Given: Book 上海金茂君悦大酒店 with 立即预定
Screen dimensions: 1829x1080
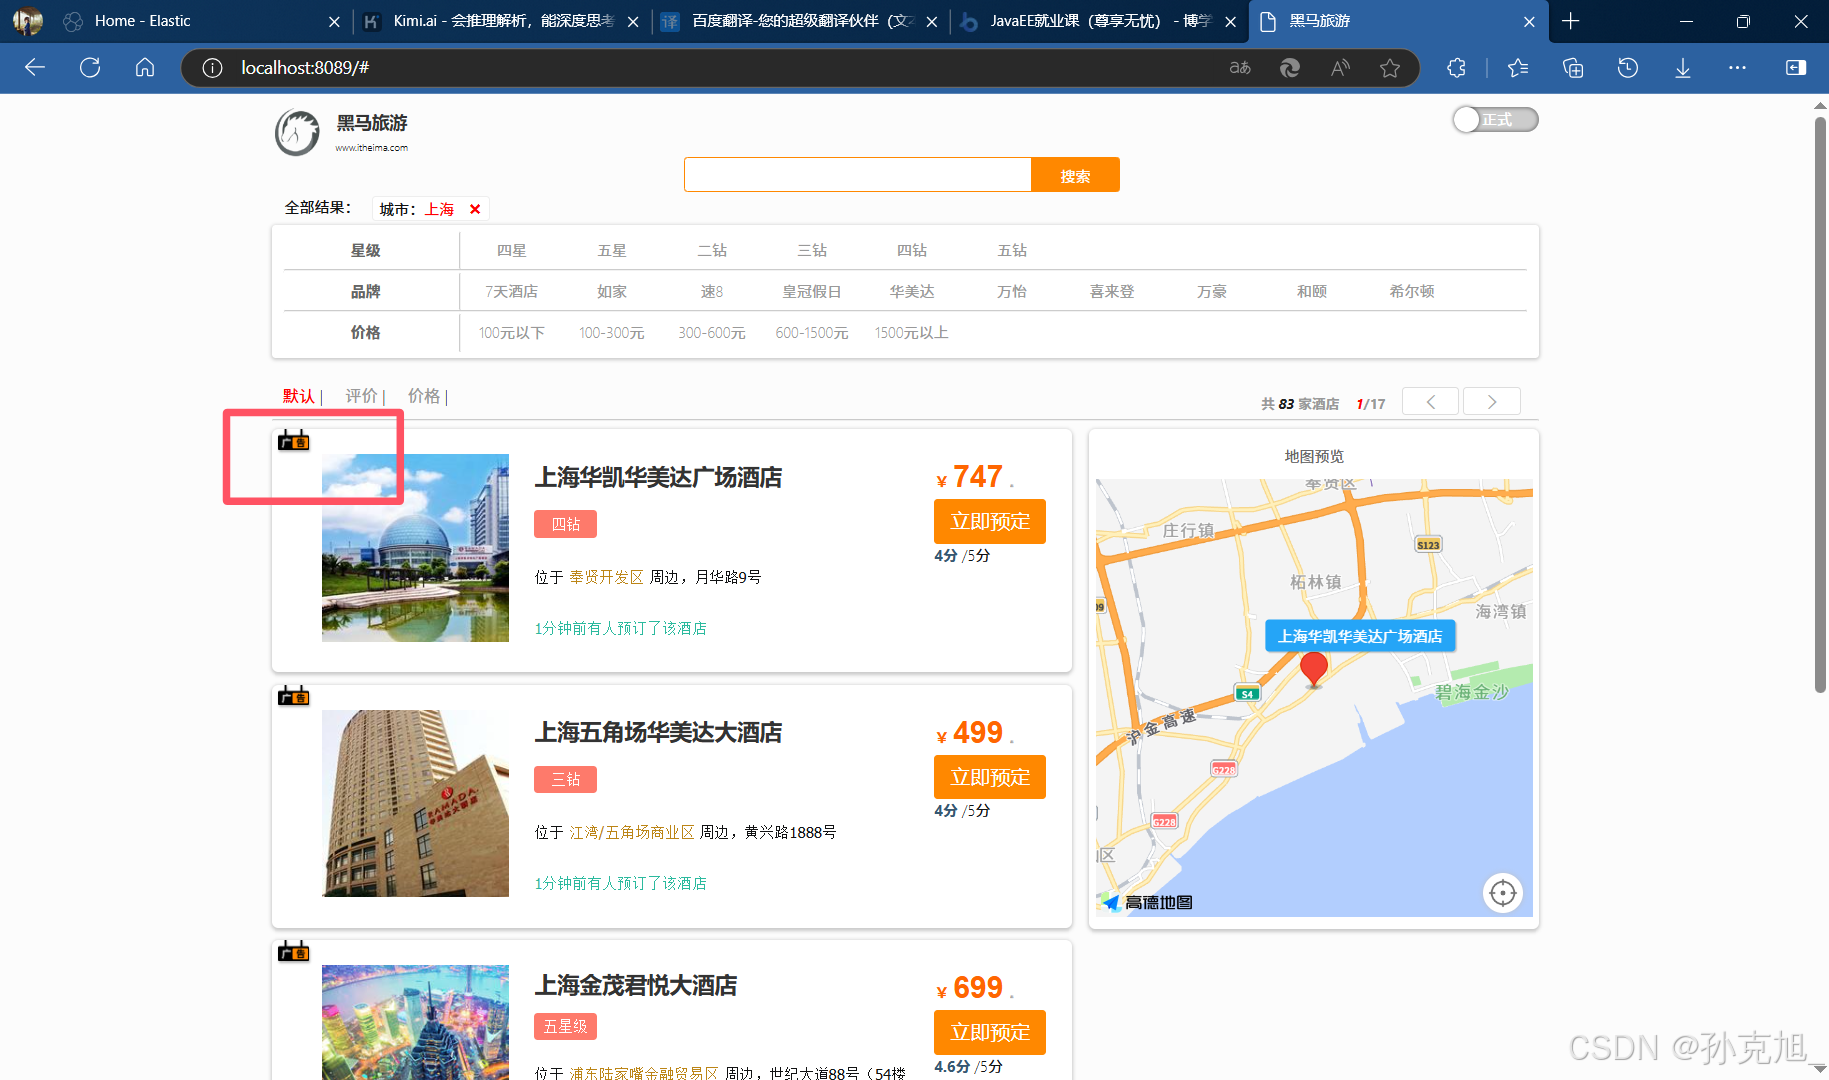Looking at the screenshot, I should click(x=990, y=1032).
